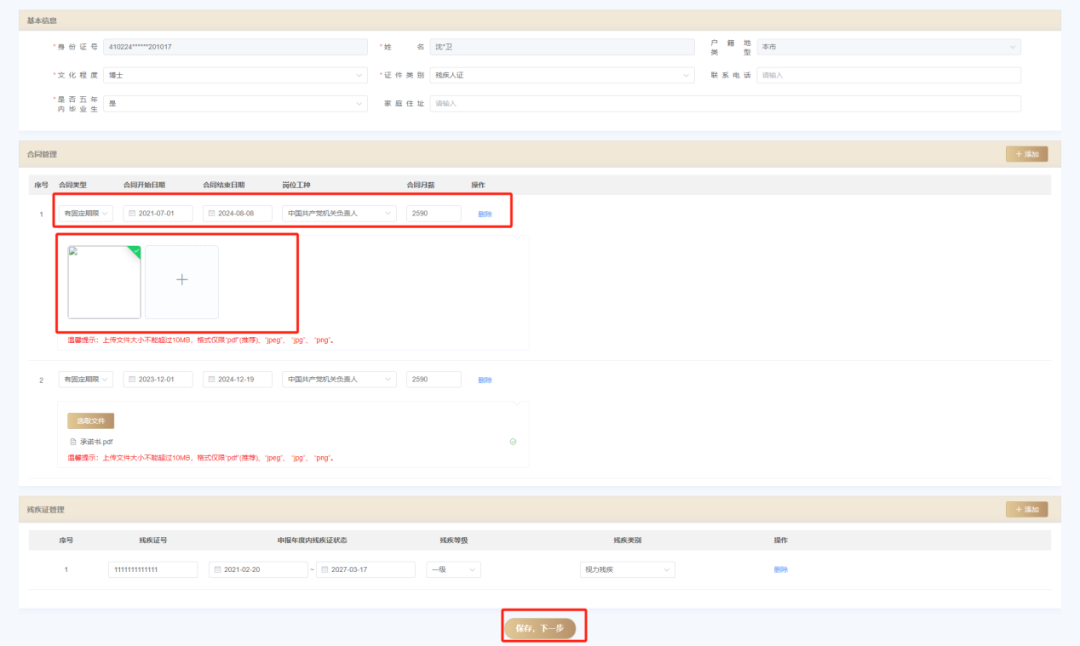Open calendar icon of 2024-08-08 end date
The image size is (1080, 646).
(x=211, y=213)
